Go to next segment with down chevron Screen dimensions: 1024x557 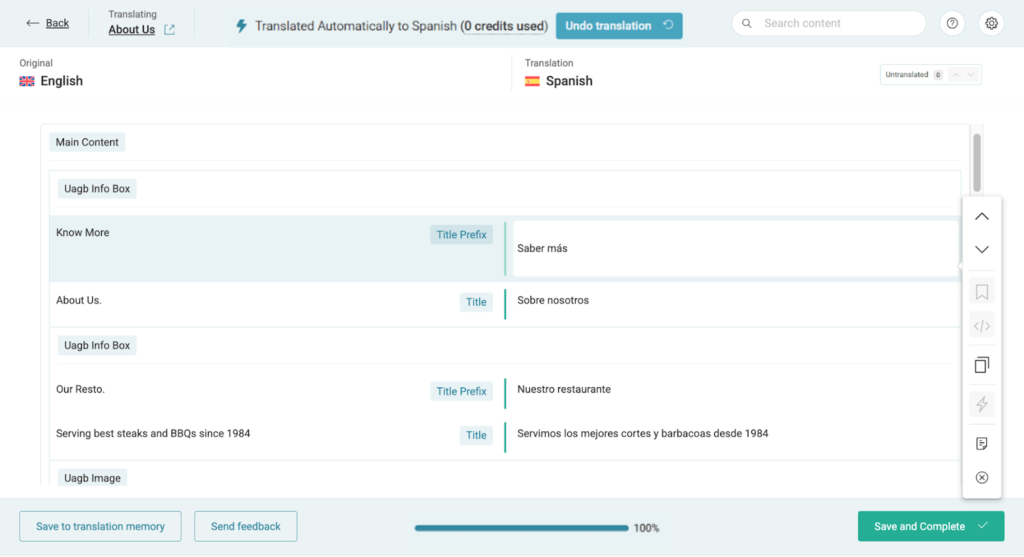click(981, 249)
